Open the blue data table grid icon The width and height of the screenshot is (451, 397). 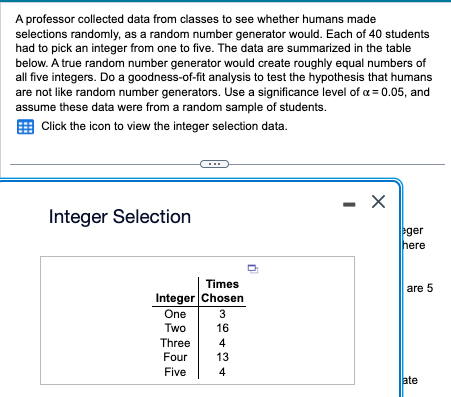pos(25,127)
